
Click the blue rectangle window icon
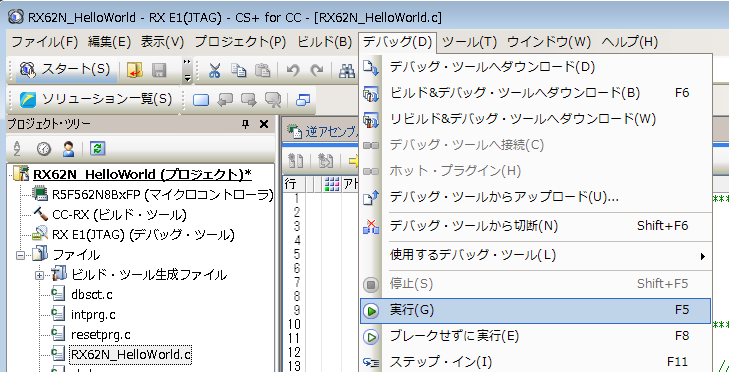[201, 100]
